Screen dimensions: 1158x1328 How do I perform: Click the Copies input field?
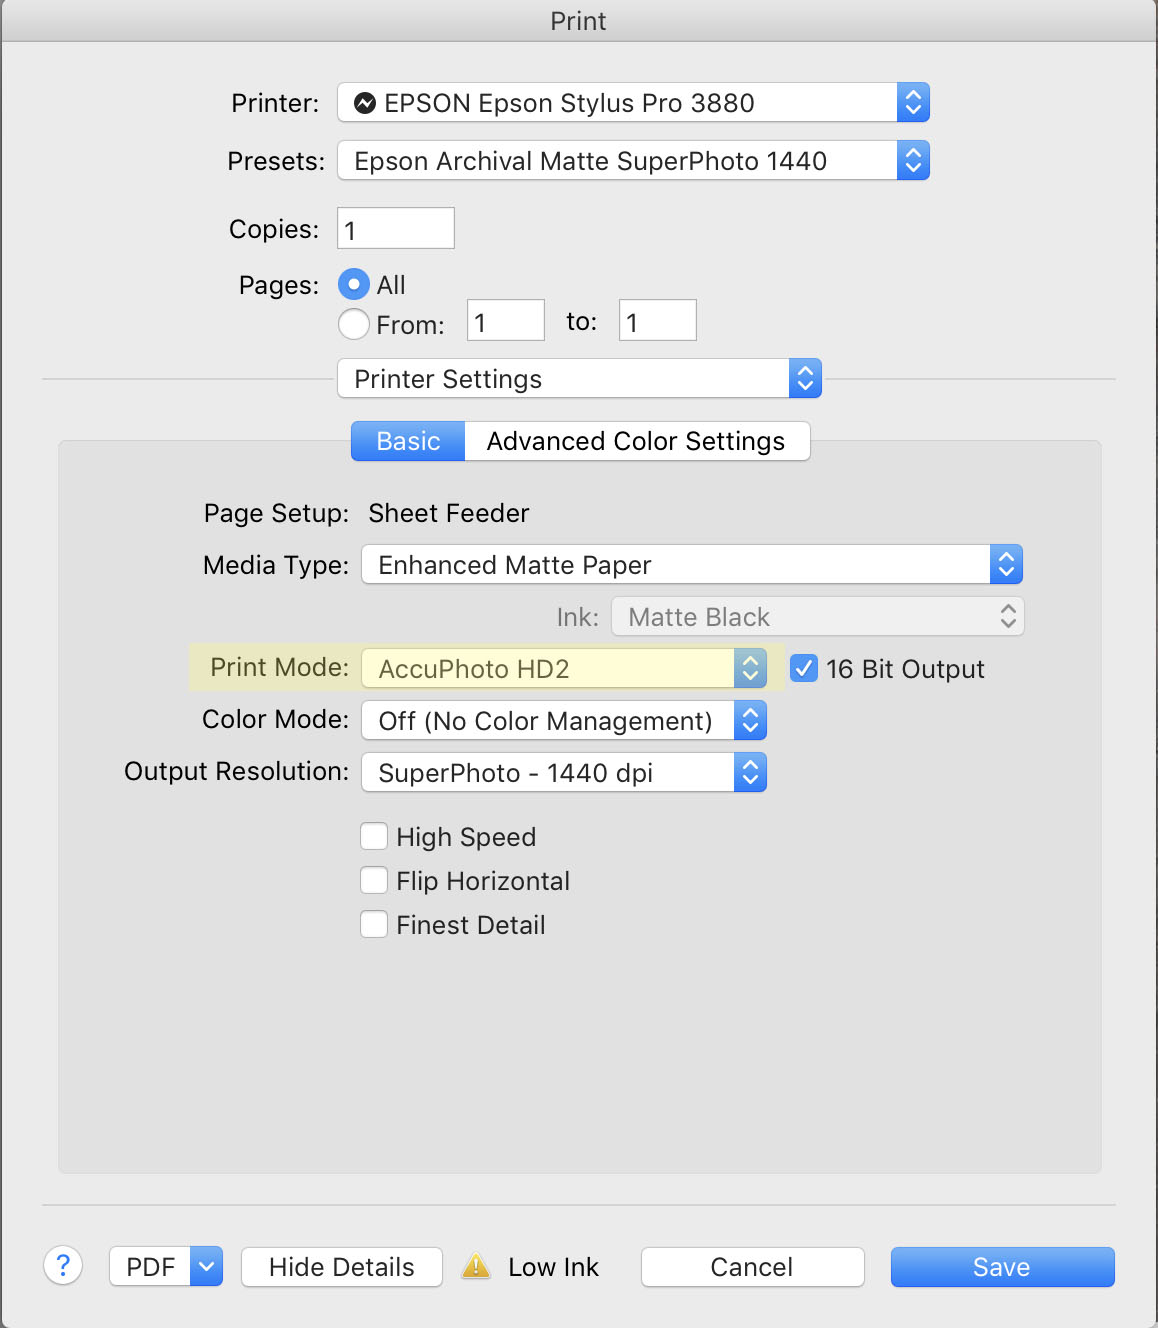click(396, 229)
